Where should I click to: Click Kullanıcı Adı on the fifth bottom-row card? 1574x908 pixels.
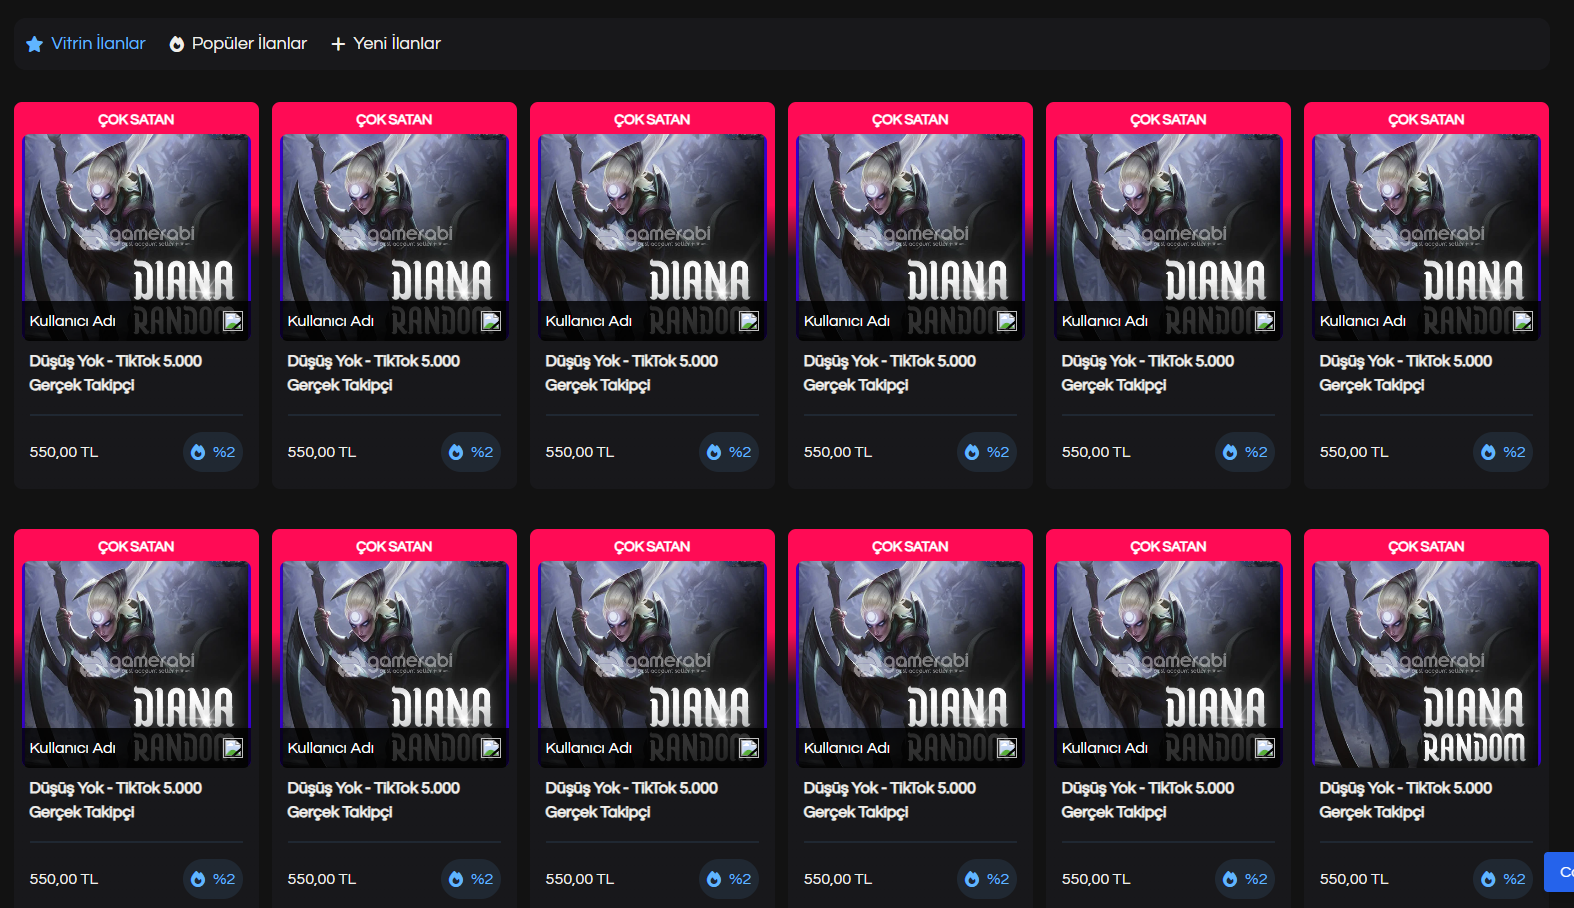[1105, 748]
